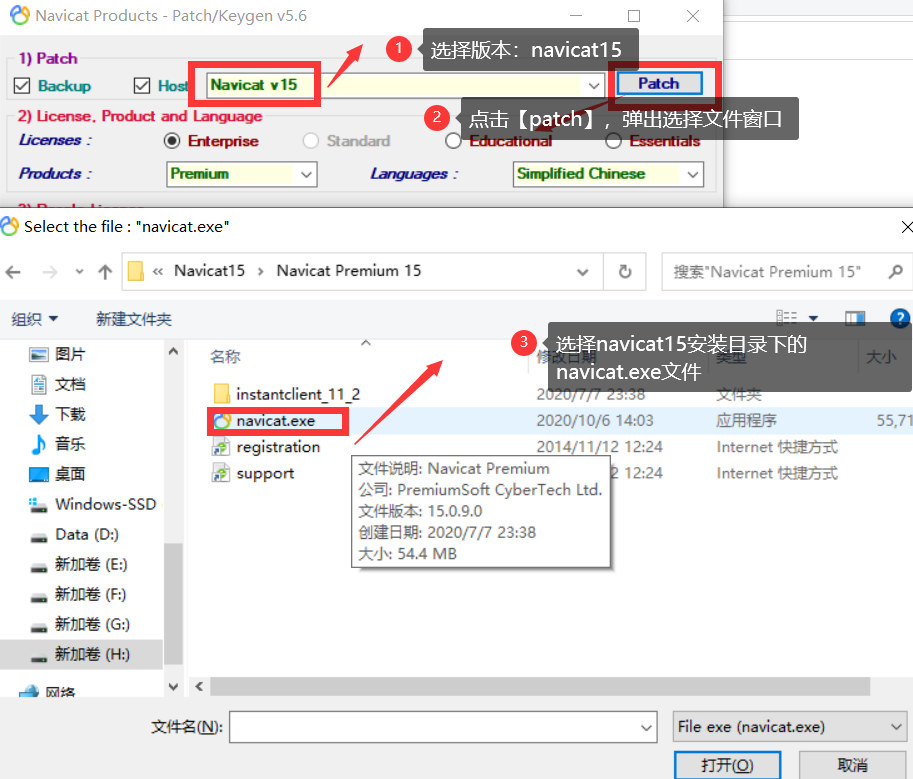This screenshot has width=913, height=779.
Task: Click the Patch button
Action: [659, 83]
